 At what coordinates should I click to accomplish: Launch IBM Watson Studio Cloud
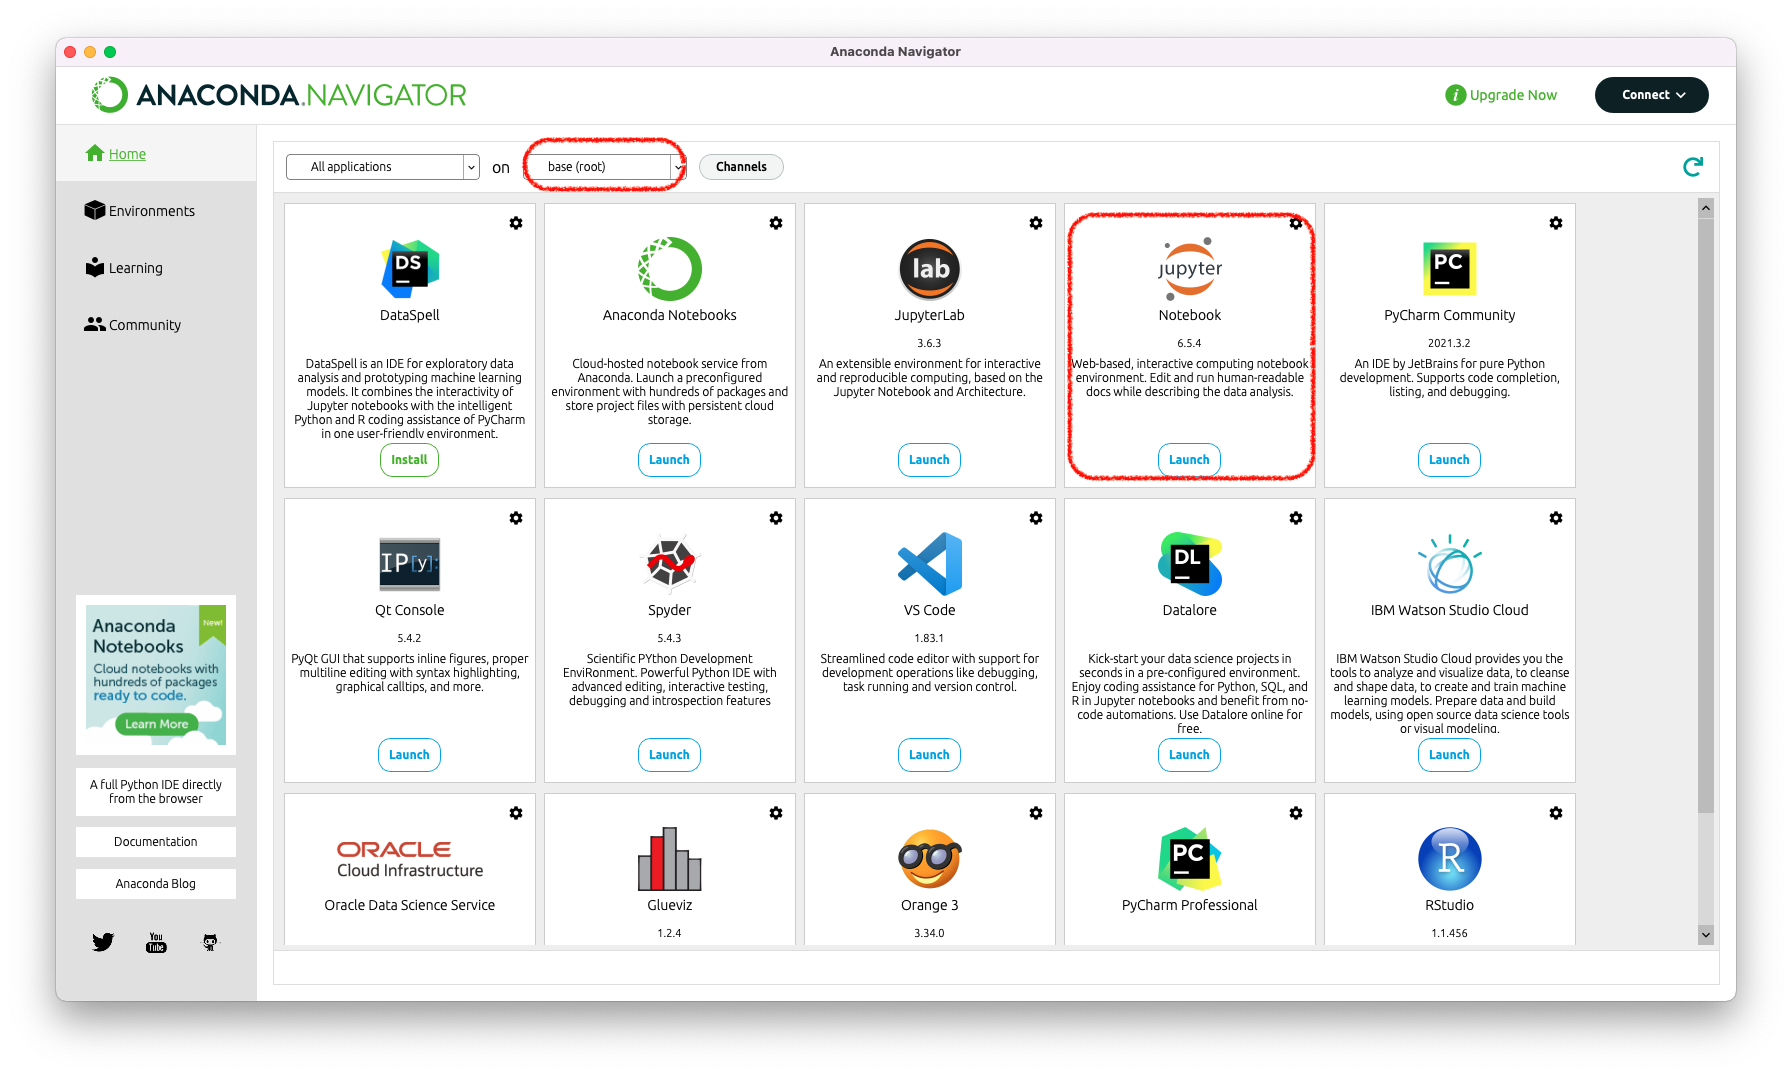click(1450, 755)
